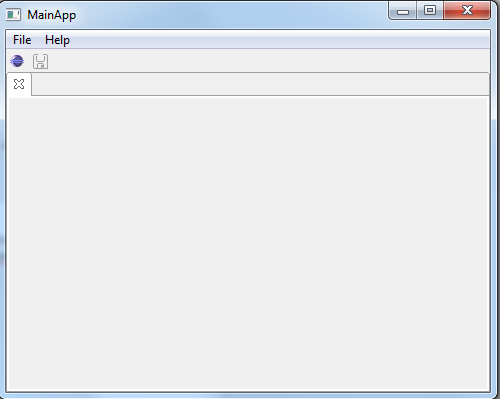The image size is (500, 399).
Task: Click the purple Eclipse globe toolbar icon
Action: (x=17, y=61)
